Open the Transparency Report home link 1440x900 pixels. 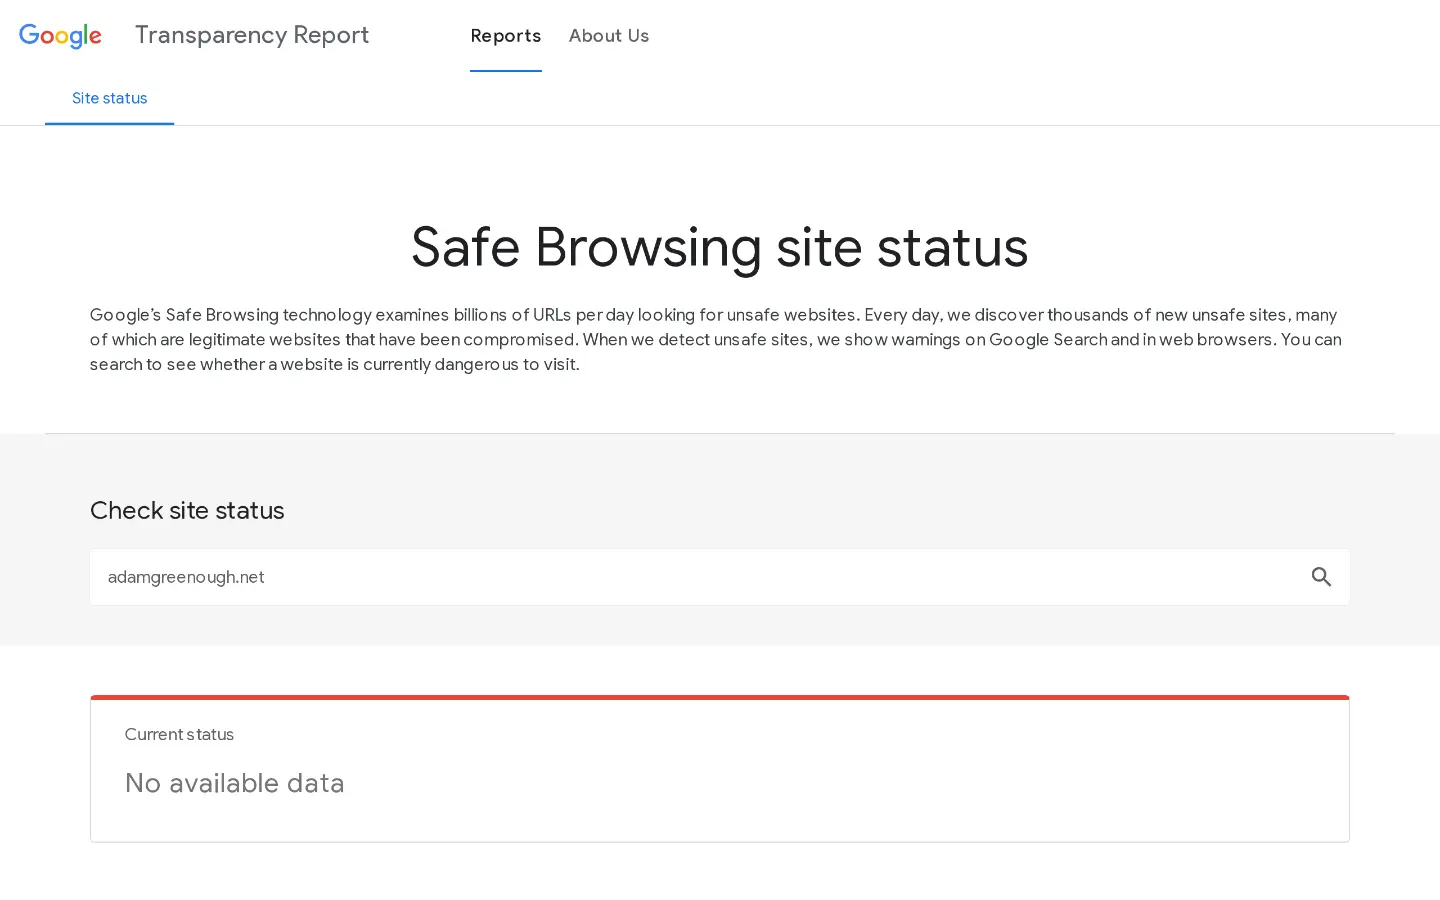pos(252,35)
